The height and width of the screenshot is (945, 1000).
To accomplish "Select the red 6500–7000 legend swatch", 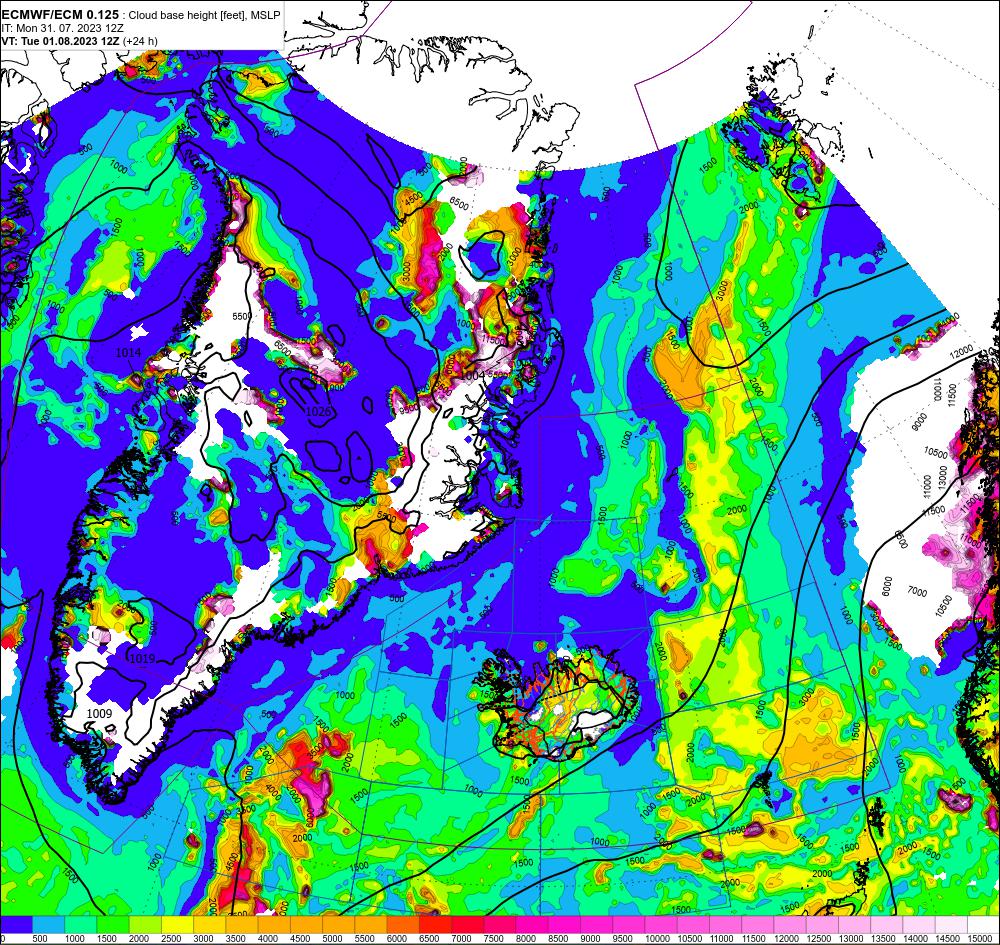I will [436, 925].
